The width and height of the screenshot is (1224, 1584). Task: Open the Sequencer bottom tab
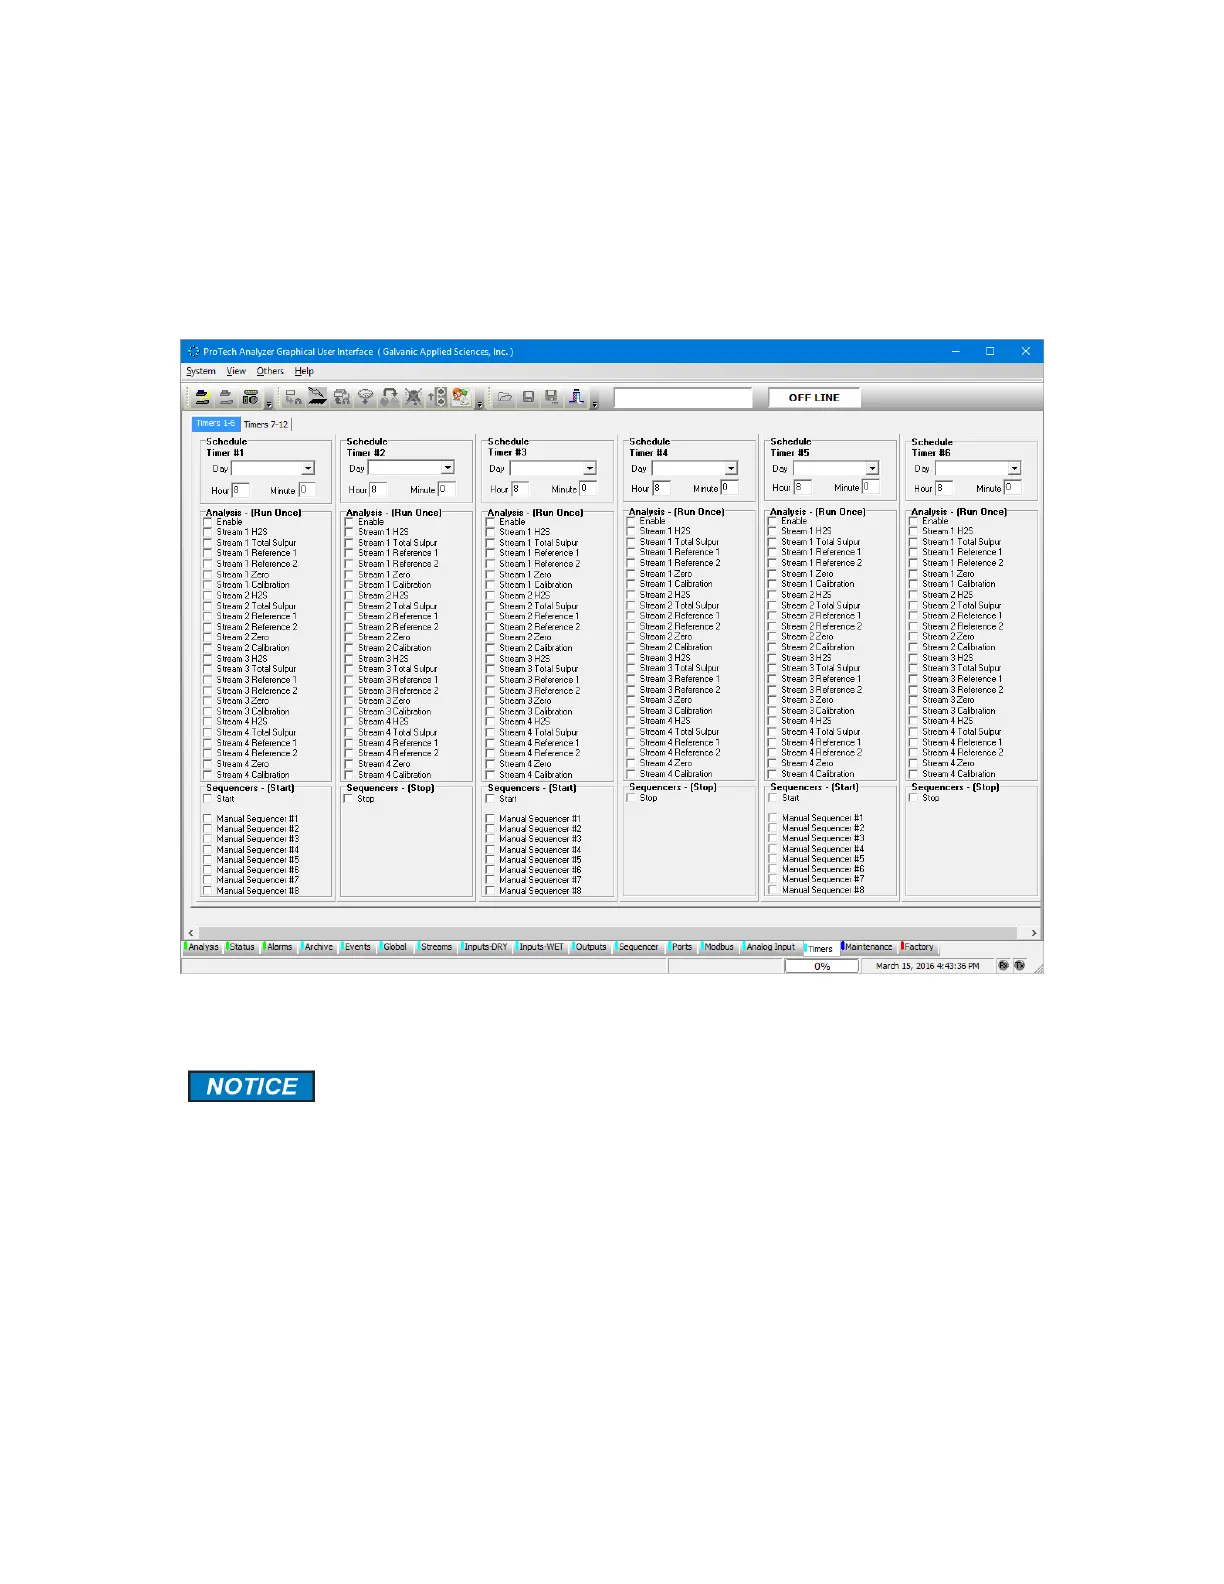[x=638, y=947]
